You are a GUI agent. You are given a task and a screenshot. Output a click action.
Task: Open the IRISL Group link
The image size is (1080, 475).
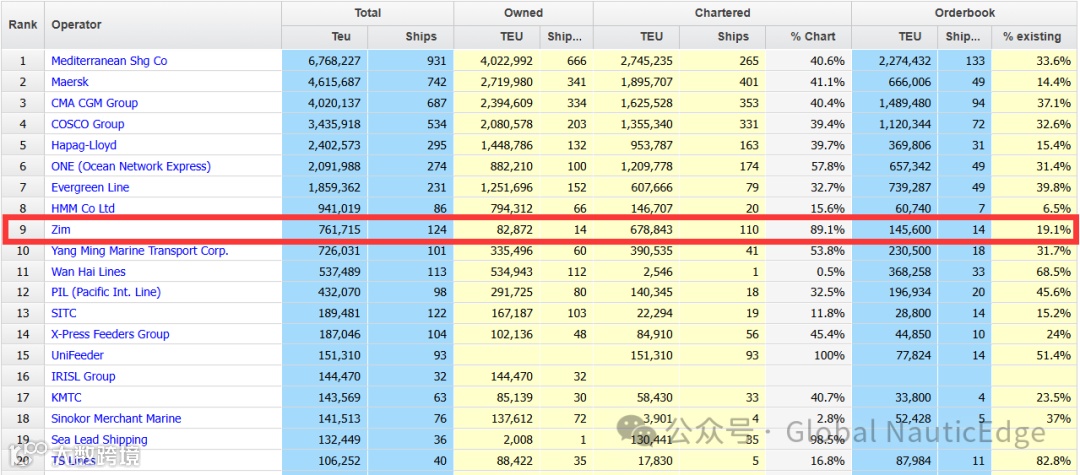[83, 376]
